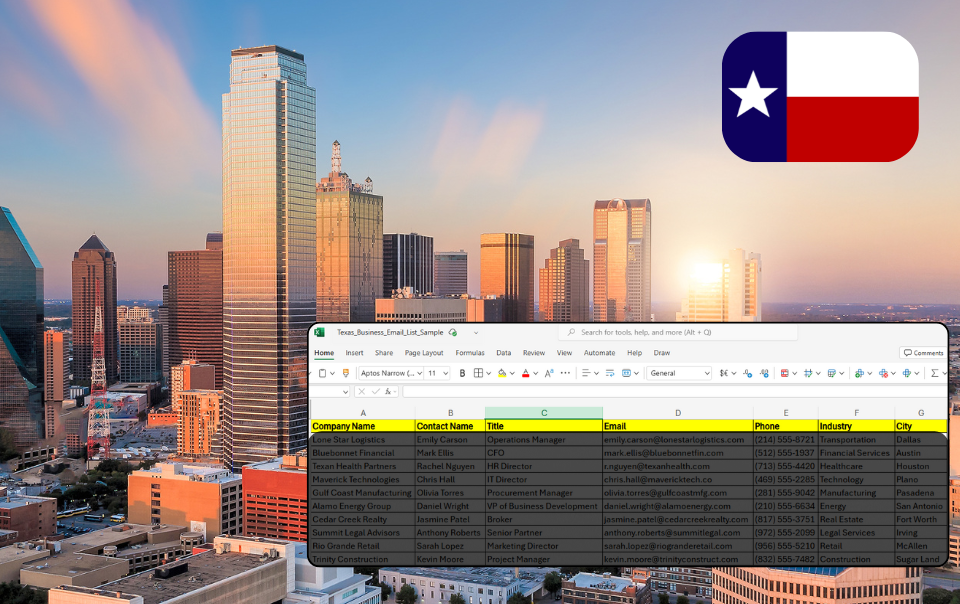Expand the font color options arrow
The height and width of the screenshot is (604, 960).
[x=535, y=373]
